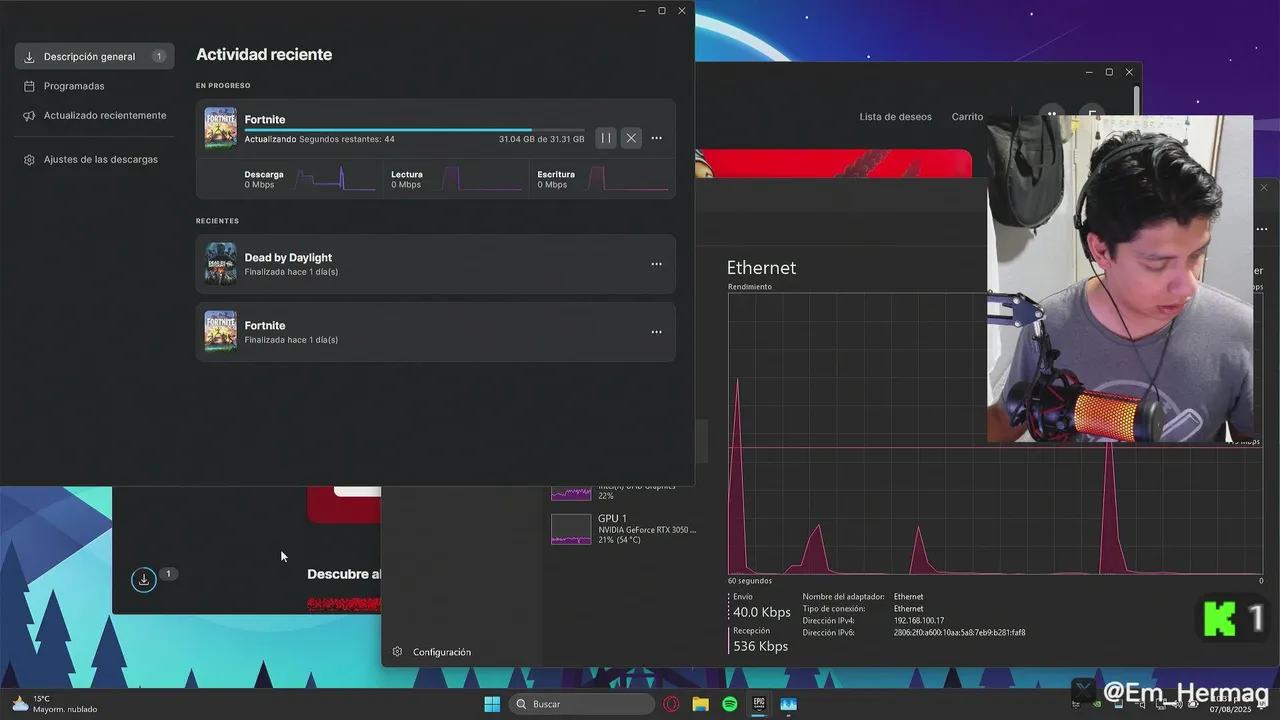Pause the Fortnite update download
The image size is (1280, 720).
(x=605, y=138)
